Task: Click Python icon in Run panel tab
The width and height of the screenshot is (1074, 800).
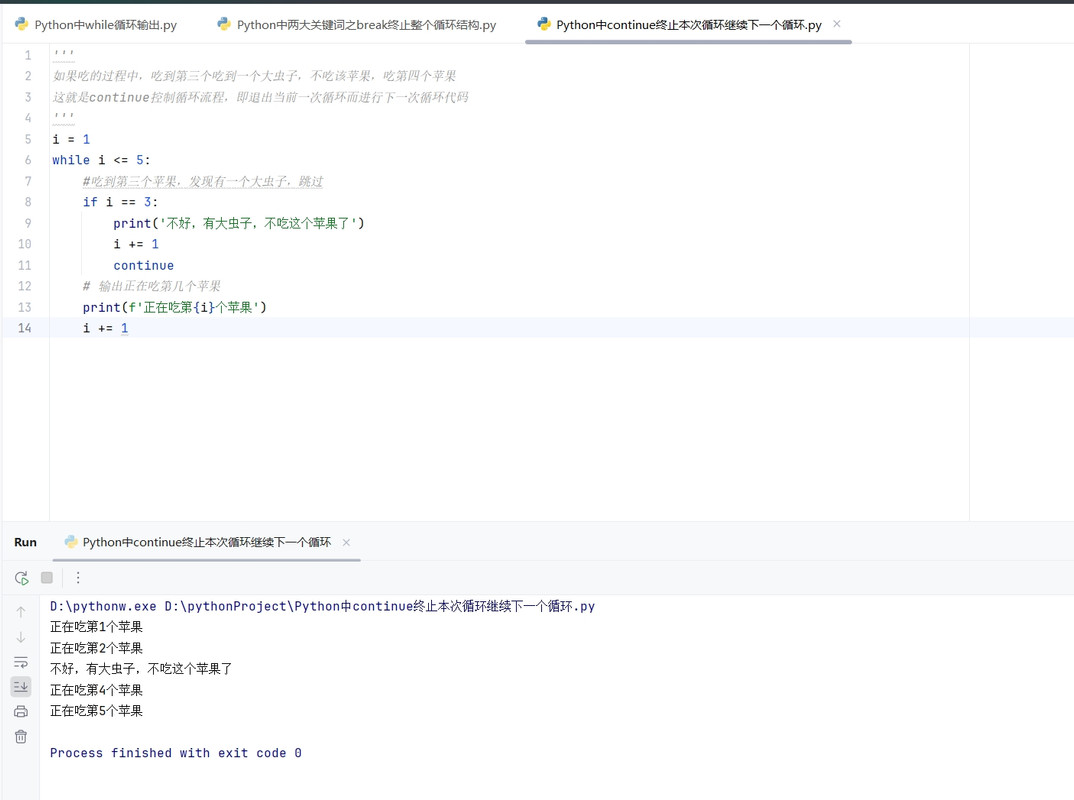Action: [x=71, y=542]
